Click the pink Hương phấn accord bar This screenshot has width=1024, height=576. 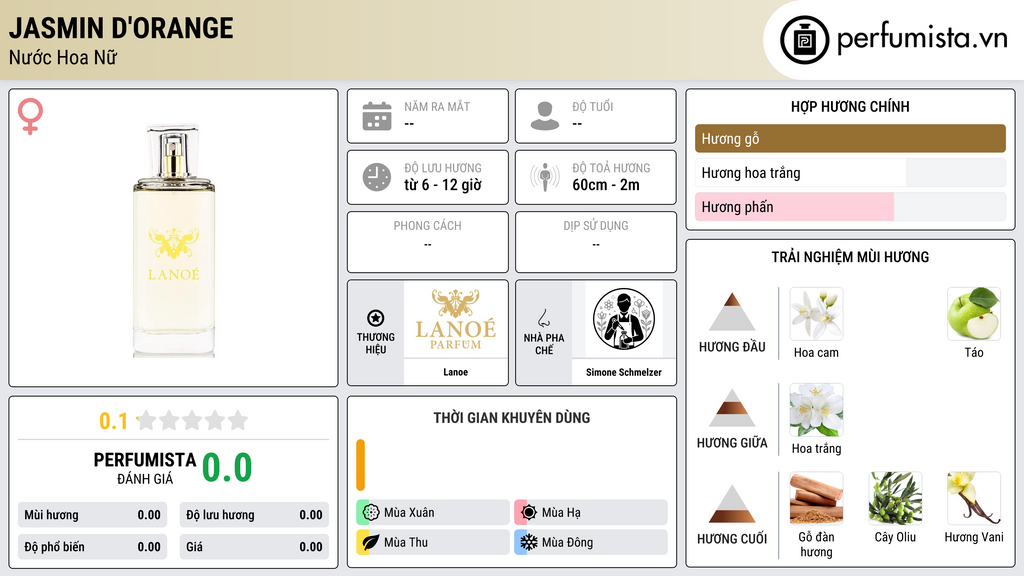pos(850,207)
